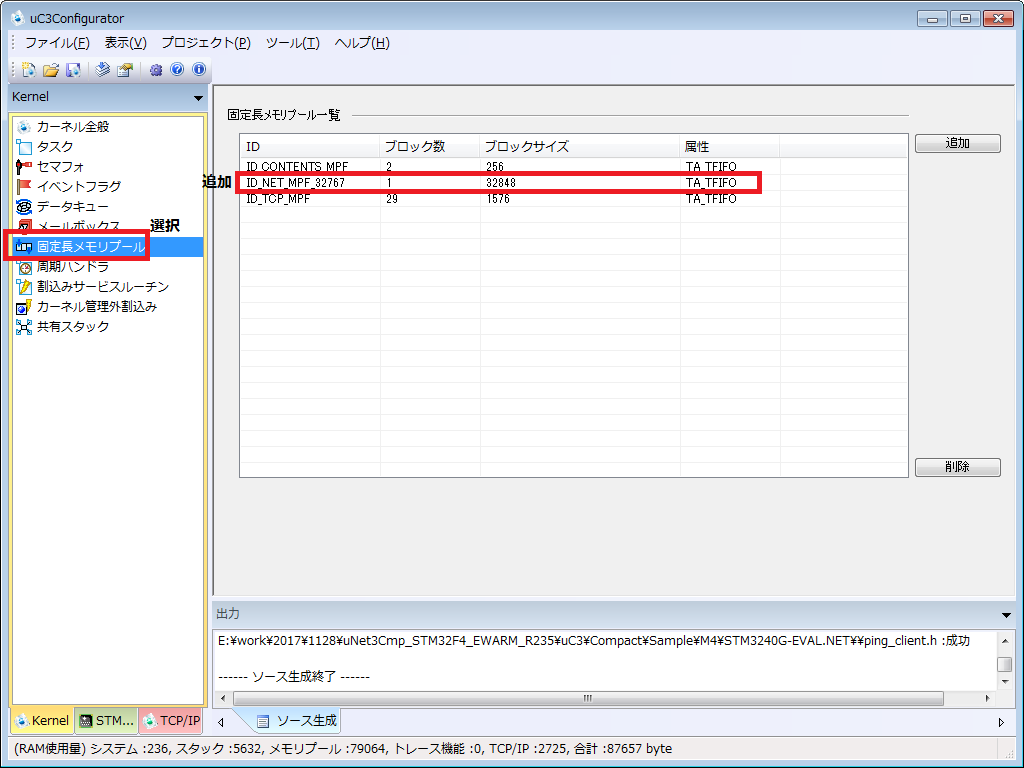
Task: Expand the 出力 output panel dropdown arrow
Action: pos(1006,615)
